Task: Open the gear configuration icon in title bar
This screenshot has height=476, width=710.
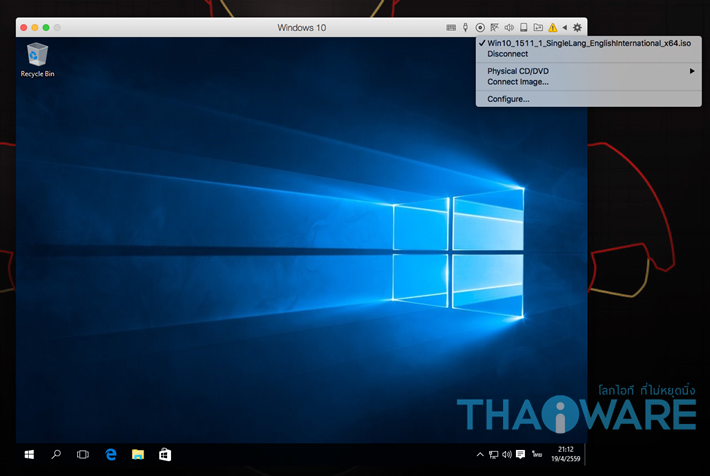Action: click(x=577, y=28)
